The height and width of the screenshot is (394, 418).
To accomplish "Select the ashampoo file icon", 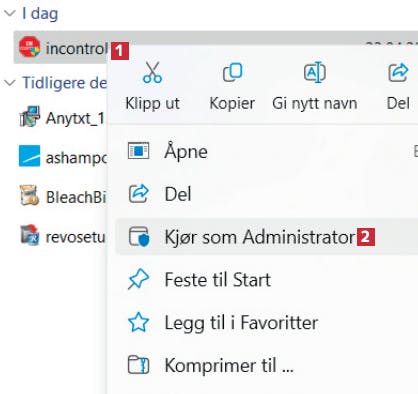I will point(29,156).
